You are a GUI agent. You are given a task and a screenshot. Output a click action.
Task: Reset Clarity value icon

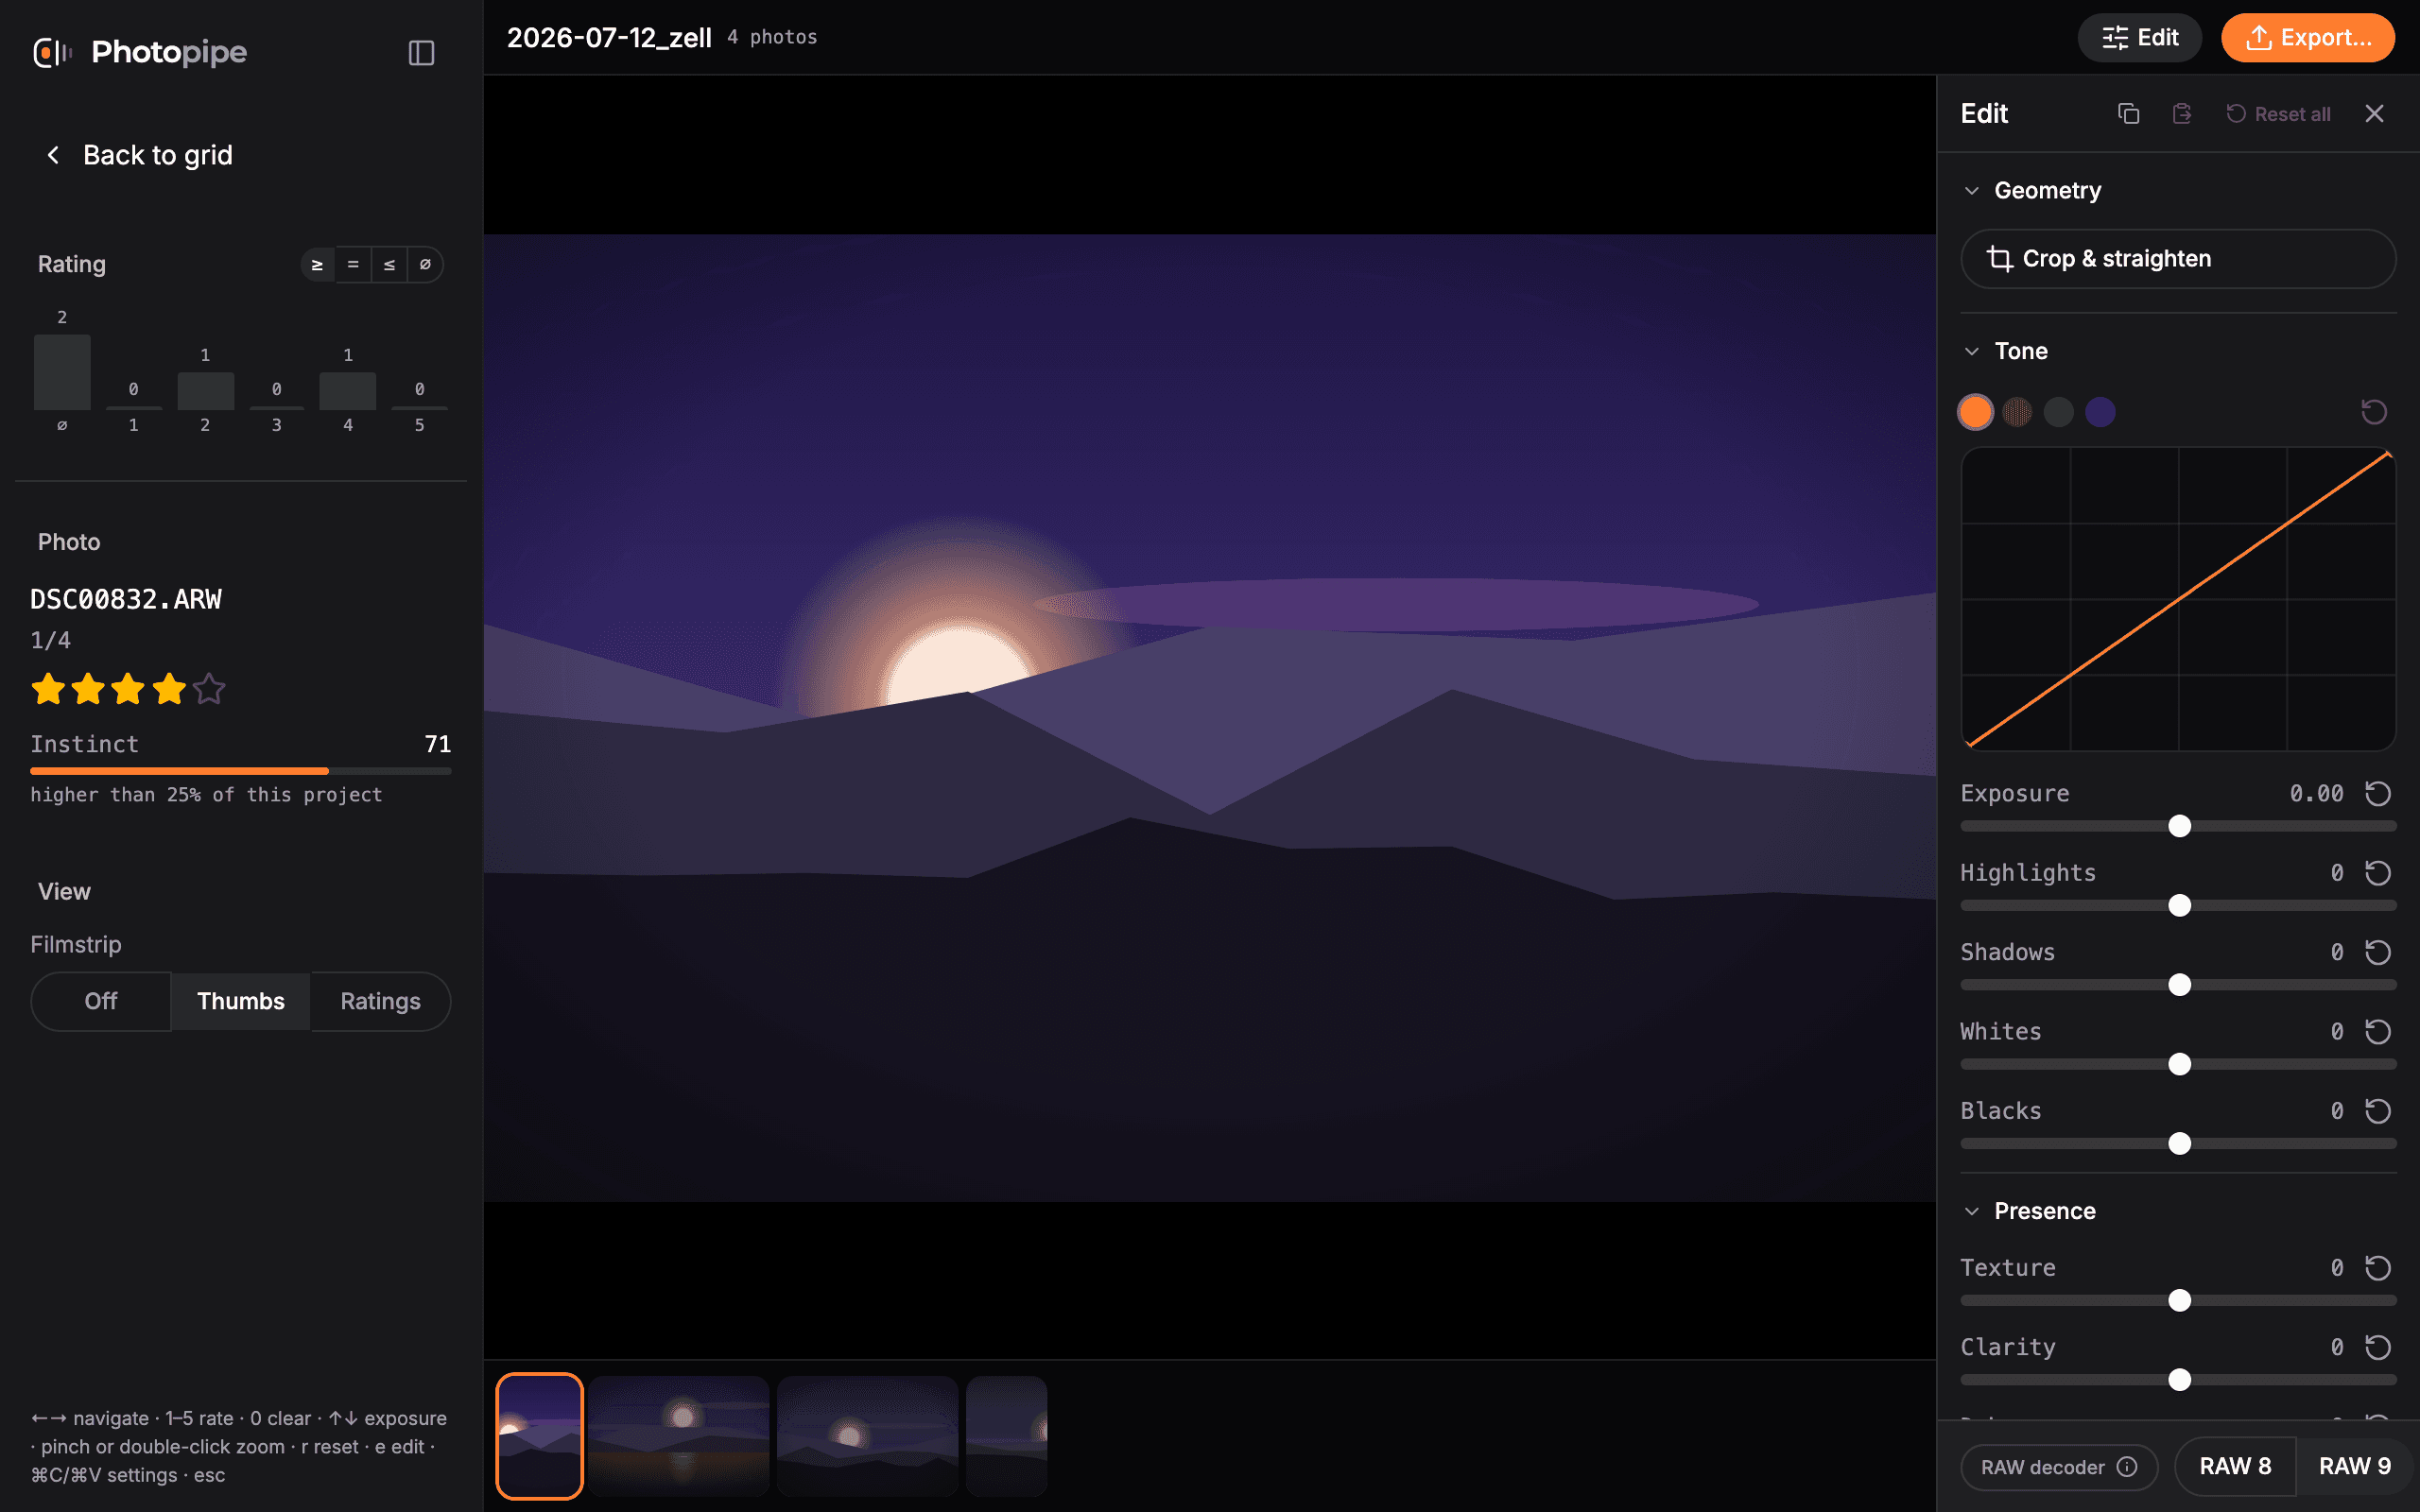click(x=2378, y=1347)
